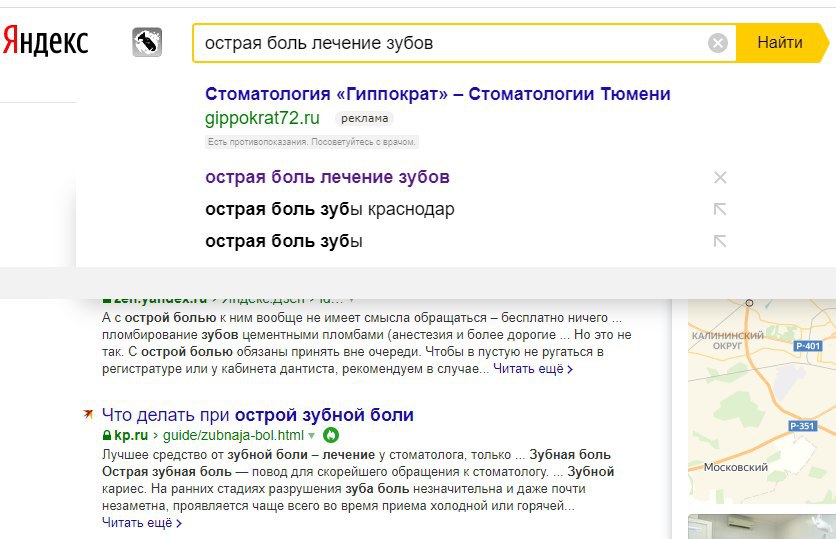The height and width of the screenshot is (539, 836).
Task: Click the disclaimer Есть противопоказания. Посоветуйтесь с врачом.
Action: [x=311, y=142]
